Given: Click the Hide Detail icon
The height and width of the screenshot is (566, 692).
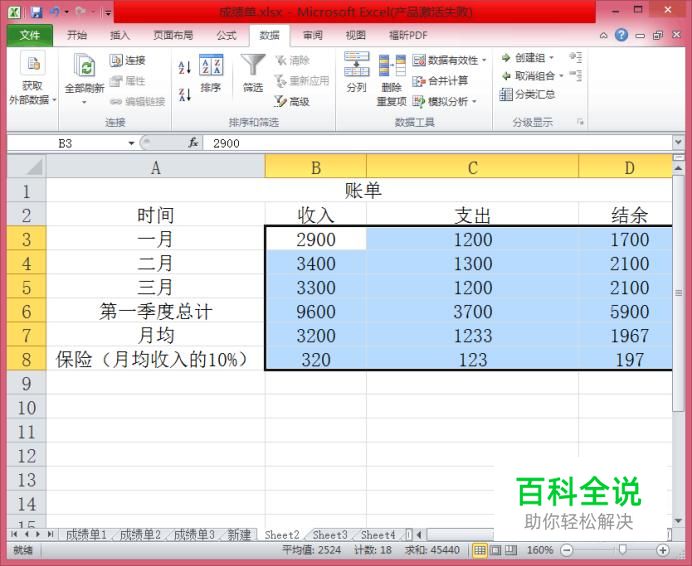Looking at the screenshot, I should pos(575,75).
